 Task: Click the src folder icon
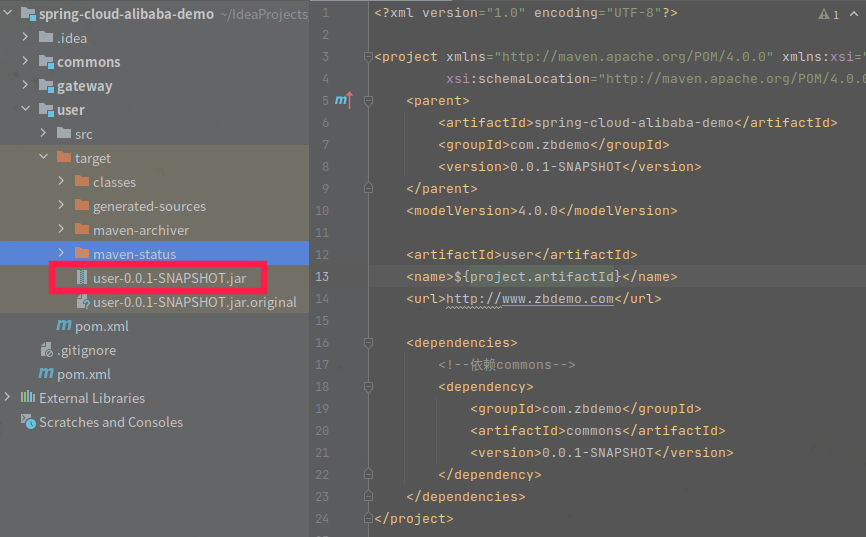(64, 133)
